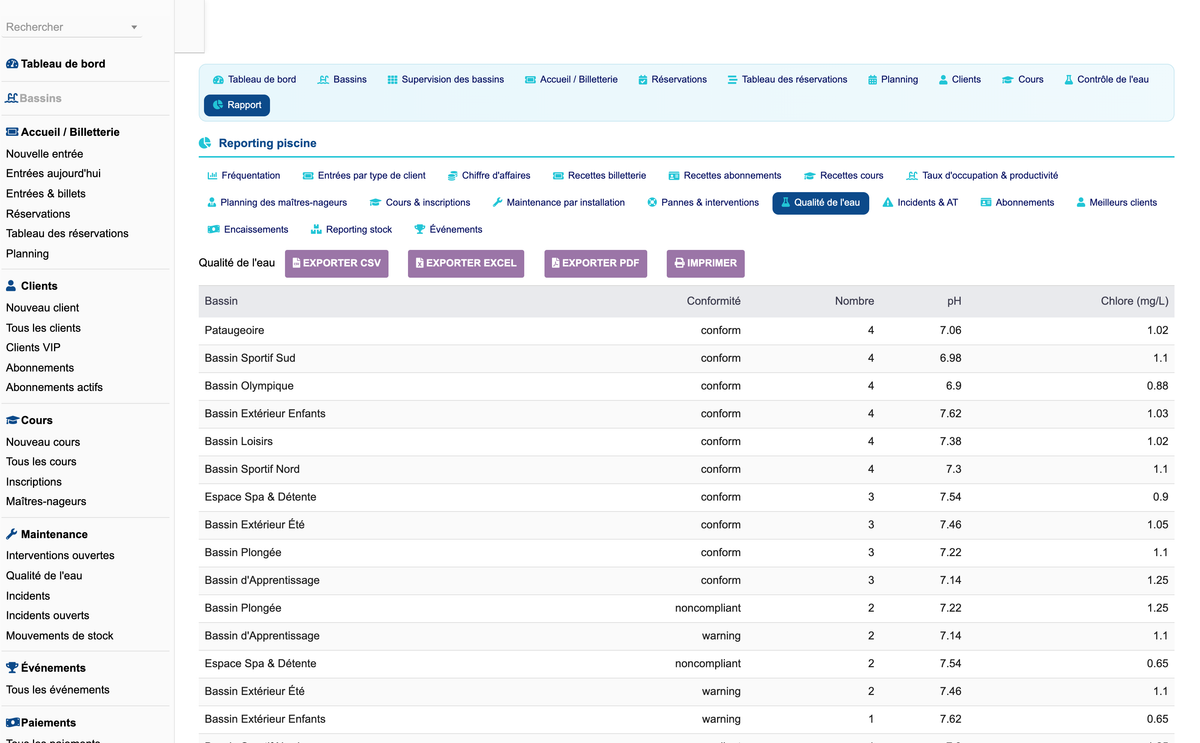1200x743 pixels.
Task: Open the Cours top navigation tab
Action: coord(1023,80)
